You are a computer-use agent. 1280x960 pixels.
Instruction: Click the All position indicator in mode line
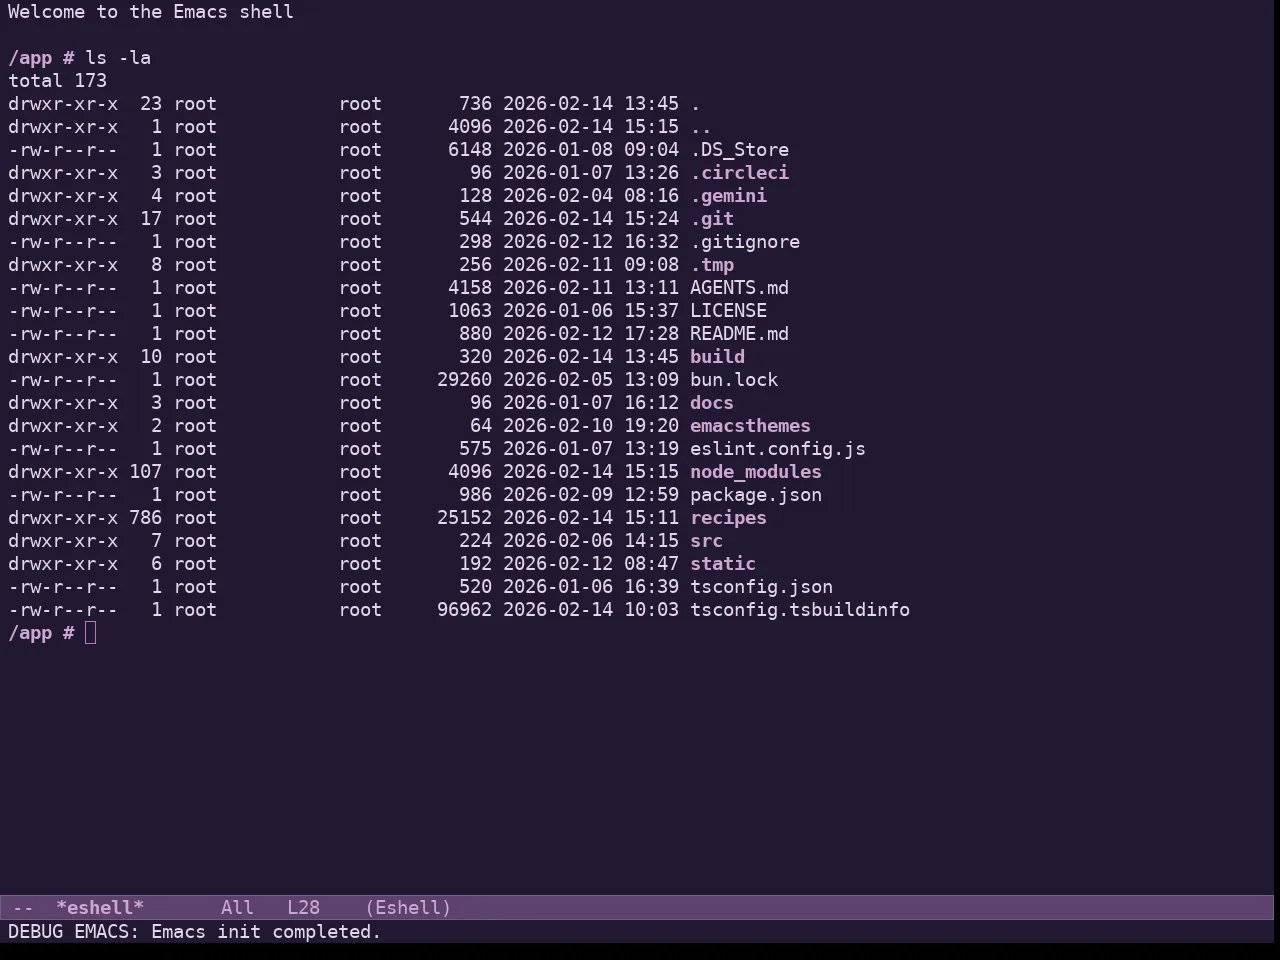coord(237,908)
